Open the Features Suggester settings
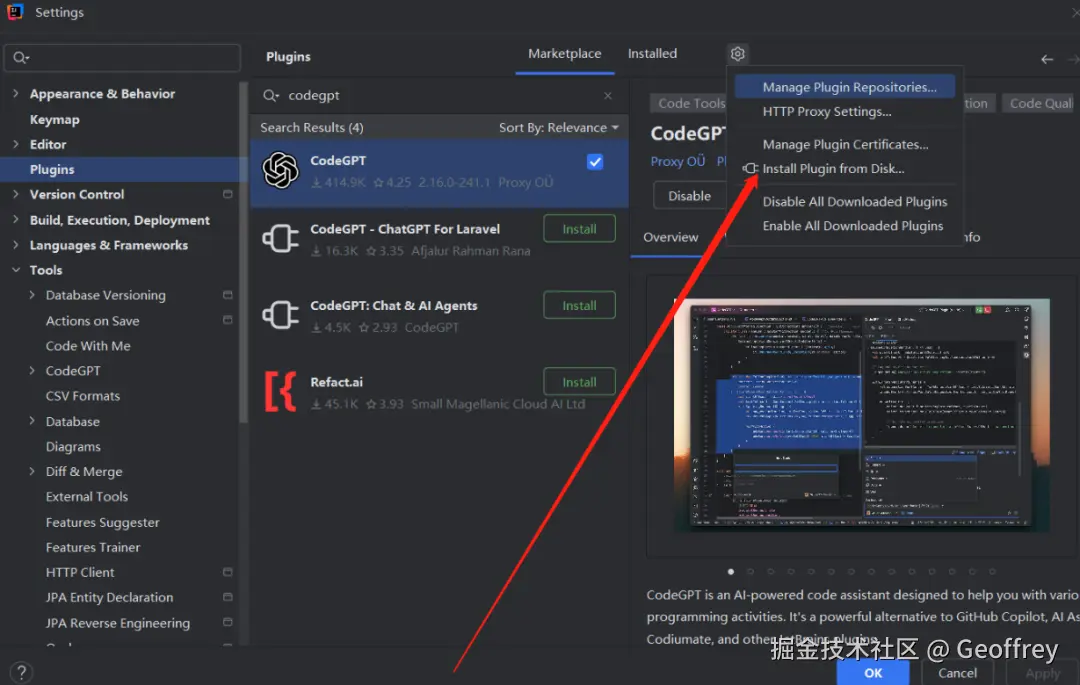The image size is (1080, 685). click(x=103, y=523)
